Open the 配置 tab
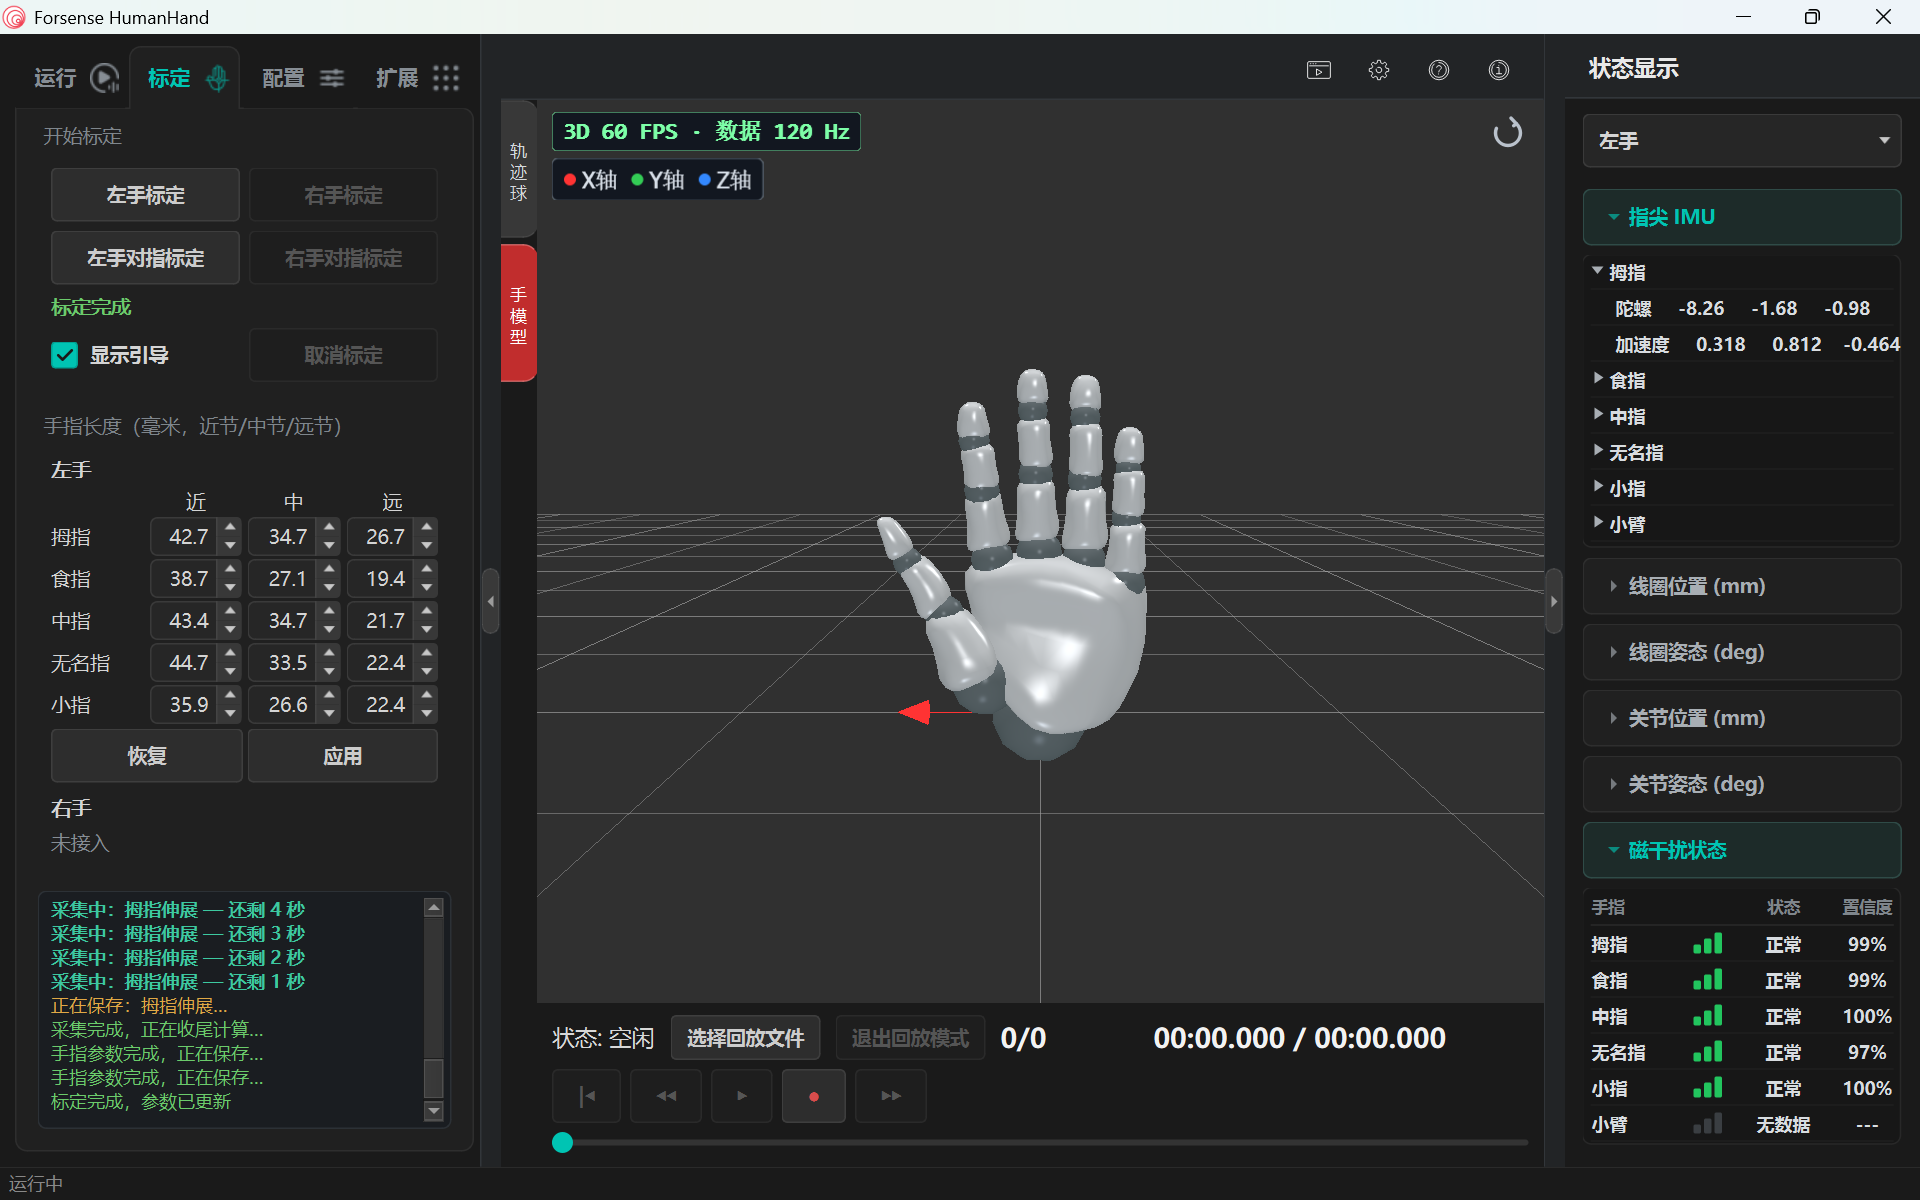This screenshot has width=1920, height=1200. pyautogui.click(x=302, y=78)
